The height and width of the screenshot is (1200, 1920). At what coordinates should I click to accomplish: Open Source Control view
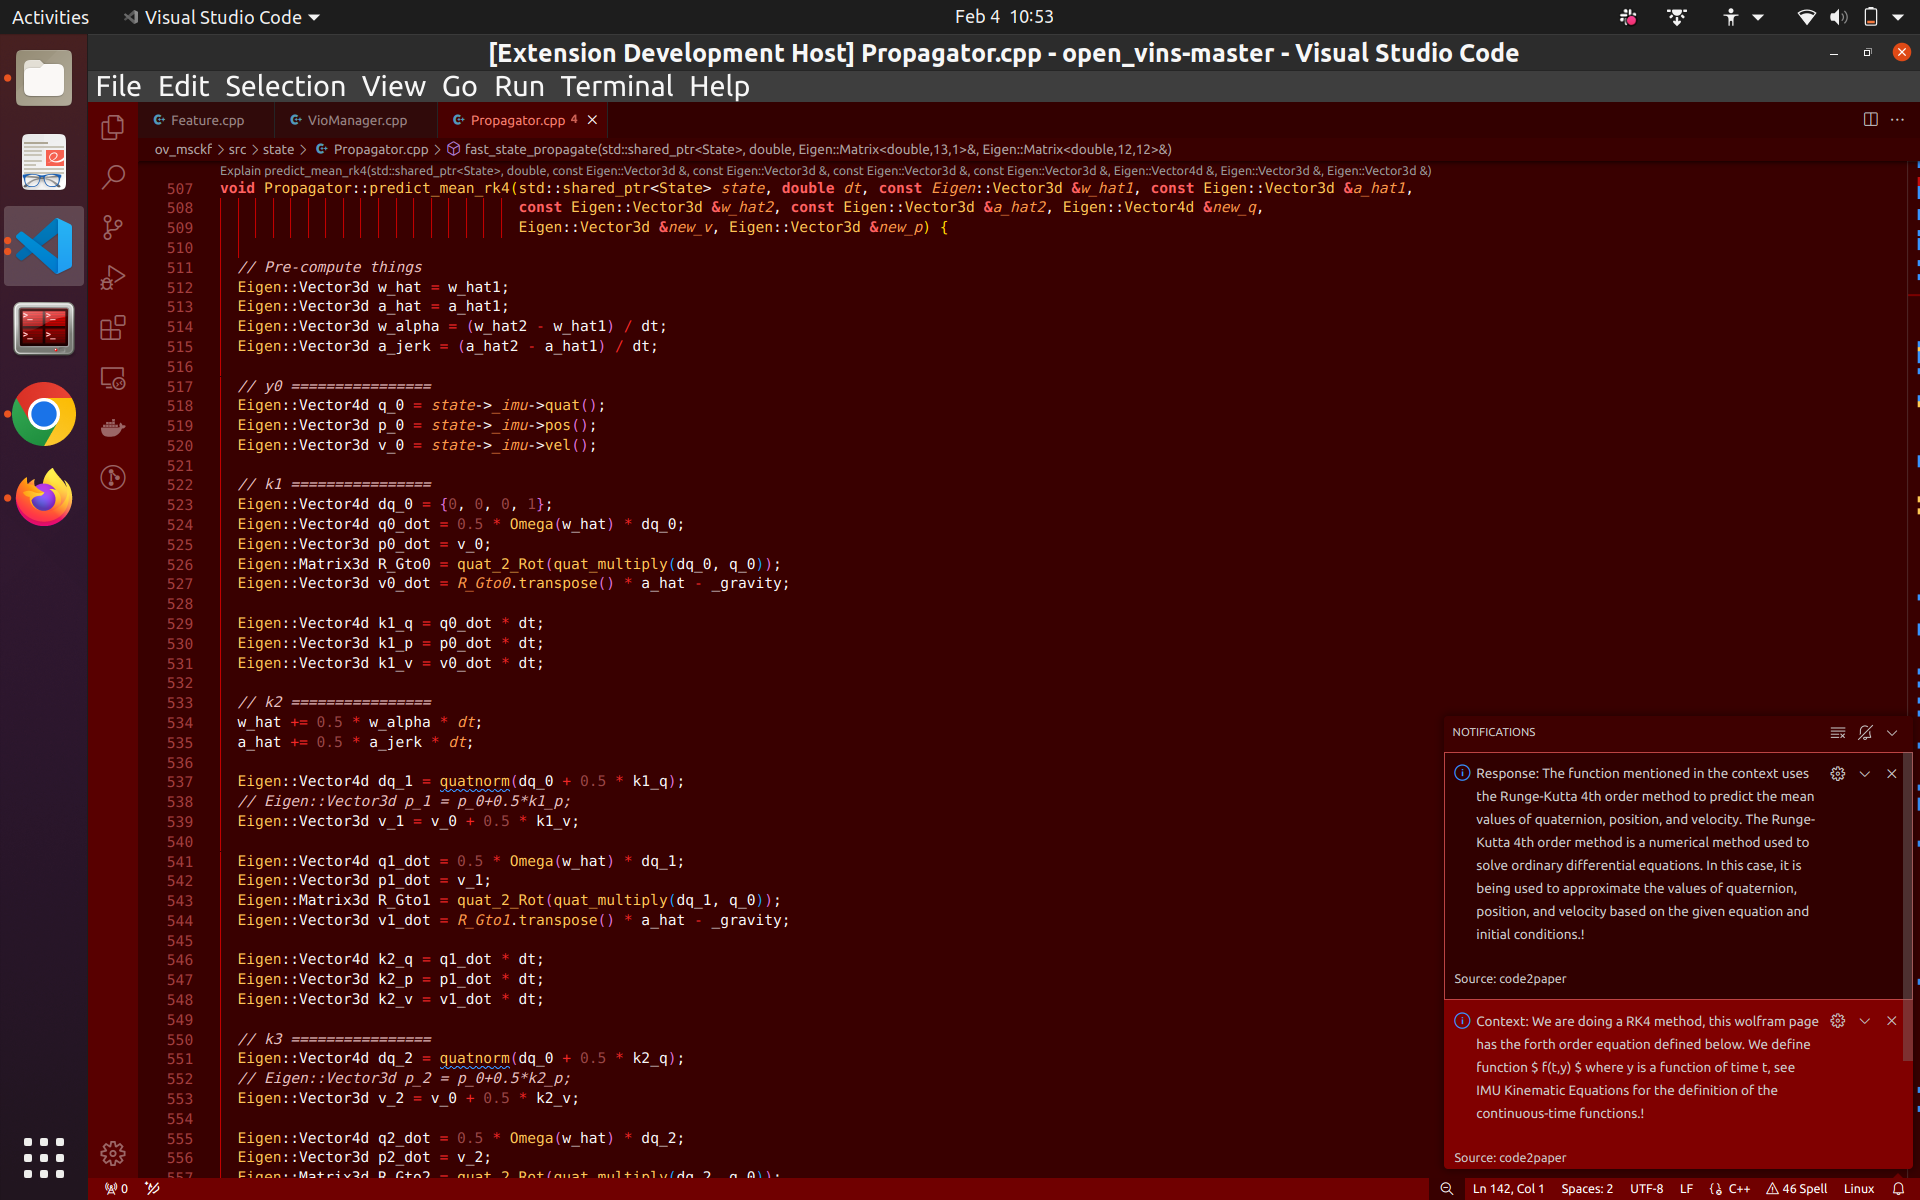coord(113,227)
